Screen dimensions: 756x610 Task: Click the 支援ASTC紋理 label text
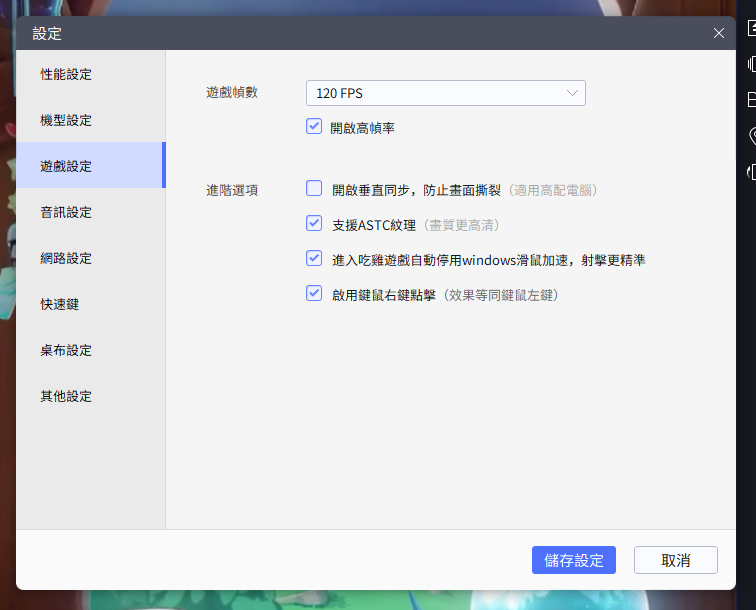point(374,225)
